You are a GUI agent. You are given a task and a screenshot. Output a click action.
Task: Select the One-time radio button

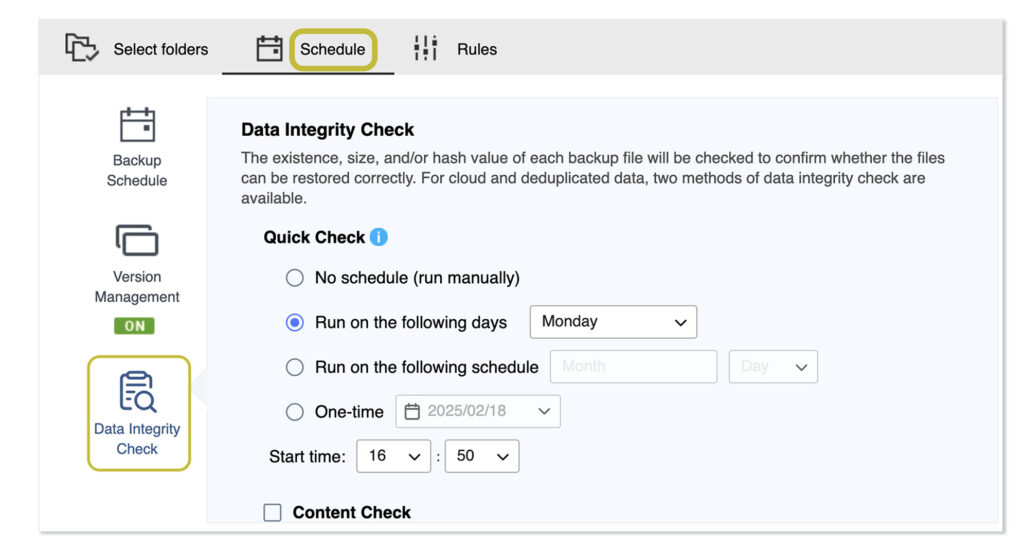coord(294,411)
